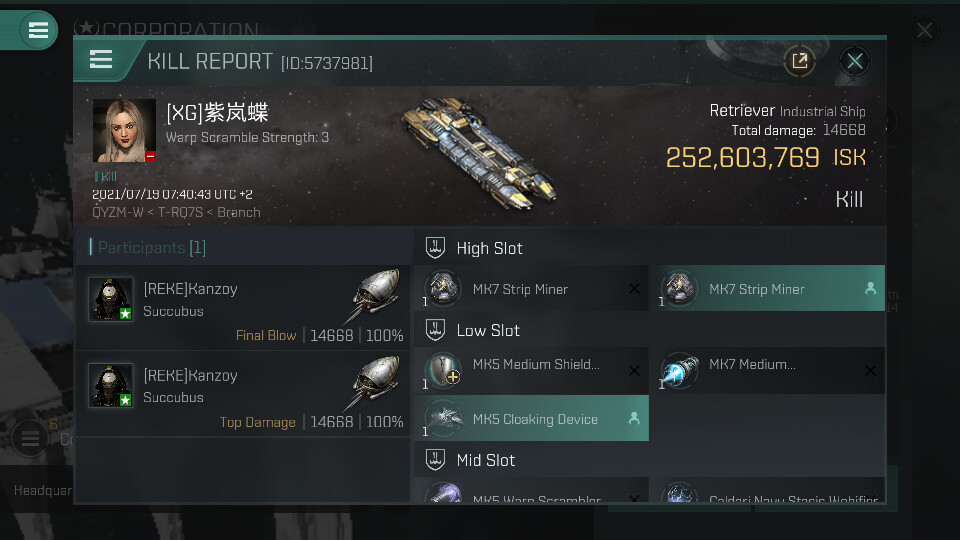Image resolution: width=960 pixels, height=540 pixels.
Task: Select the MK7 Medium low slot module
Action: coord(768,370)
